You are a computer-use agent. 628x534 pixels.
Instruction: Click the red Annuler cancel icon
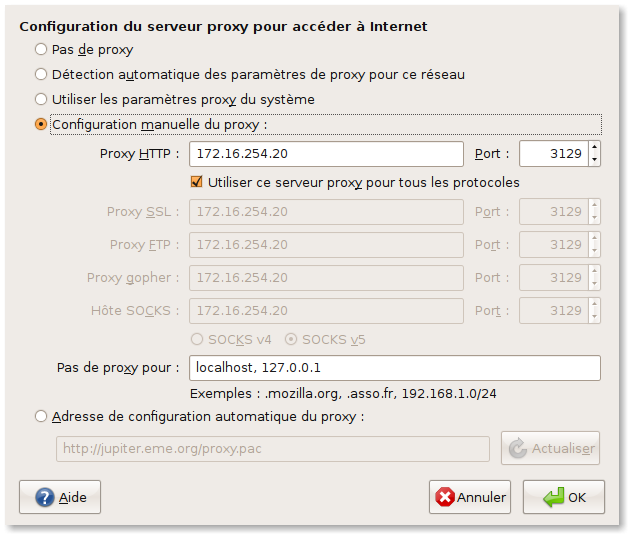coord(445,497)
